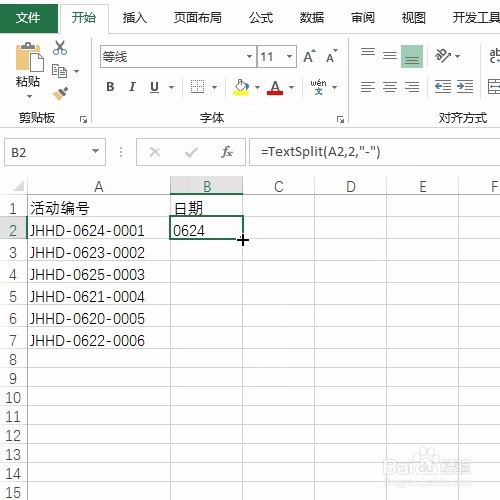Click formula bar with TextSplit formula

[x=375, y=152]
